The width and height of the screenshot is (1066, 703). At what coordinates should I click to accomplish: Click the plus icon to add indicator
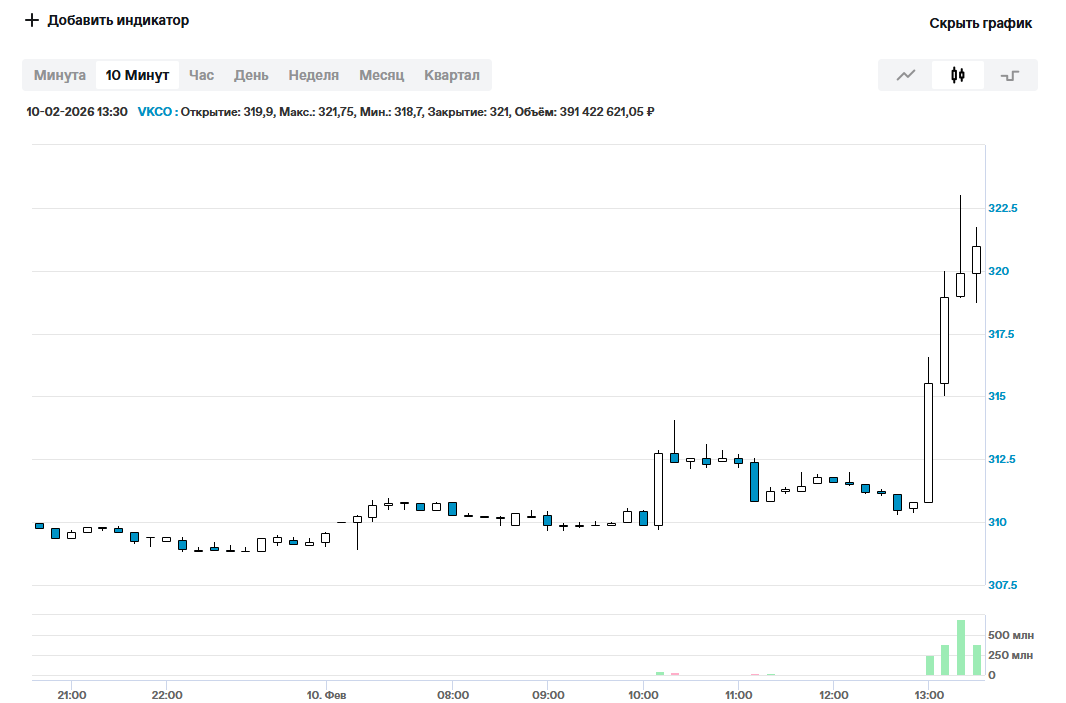[x=32, y=20]
